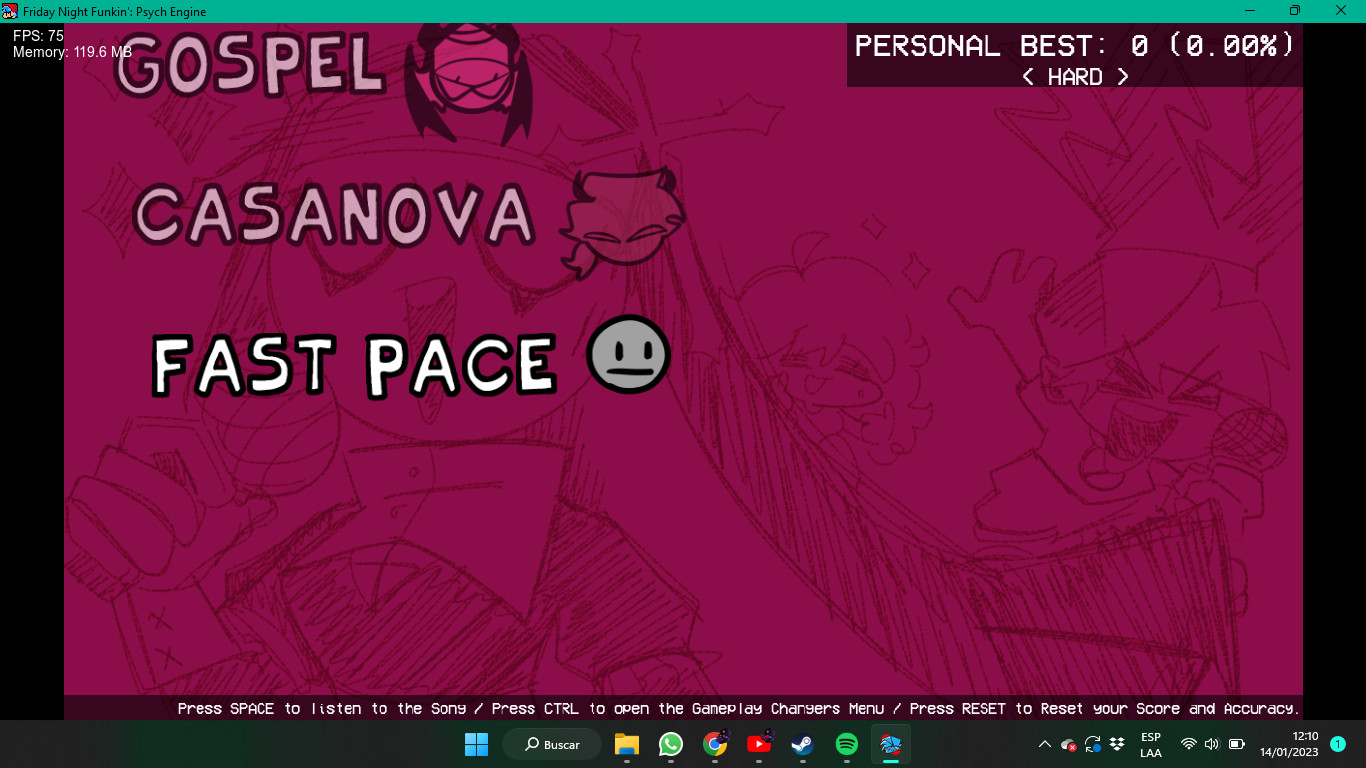Screen dimensions: 1366x768
Task: Click the HARD difficulty label
Action: [1075, 77]
